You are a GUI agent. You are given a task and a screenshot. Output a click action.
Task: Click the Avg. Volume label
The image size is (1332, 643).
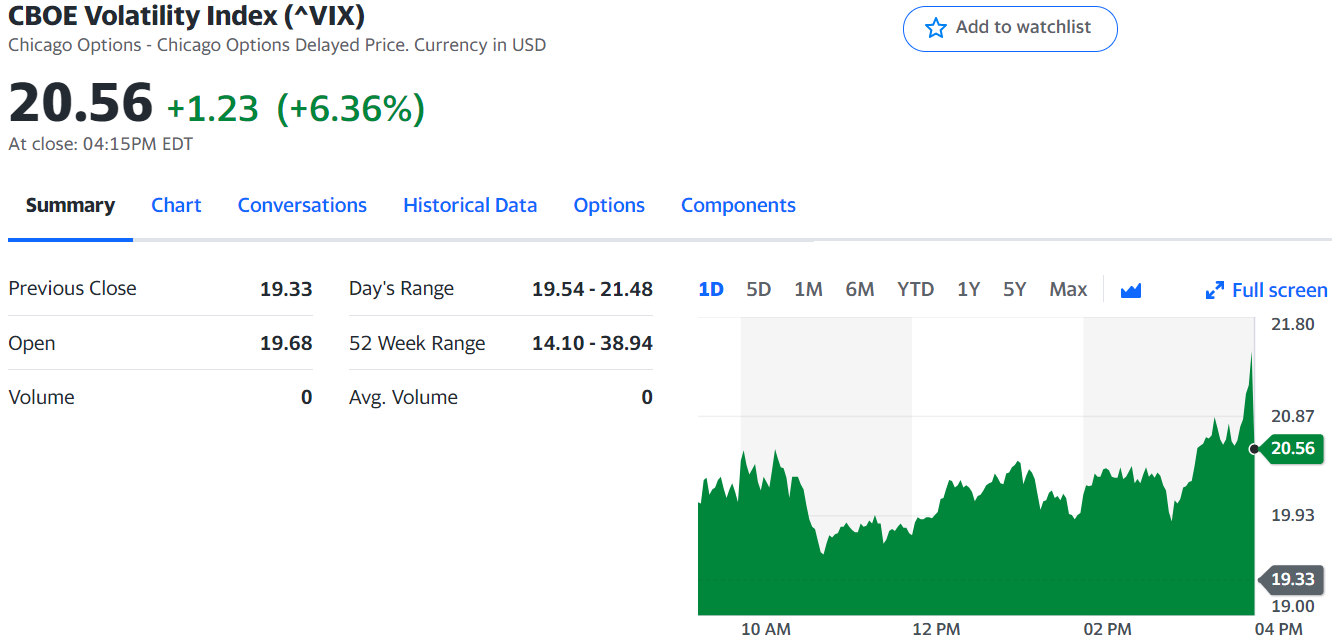[403, 397]
